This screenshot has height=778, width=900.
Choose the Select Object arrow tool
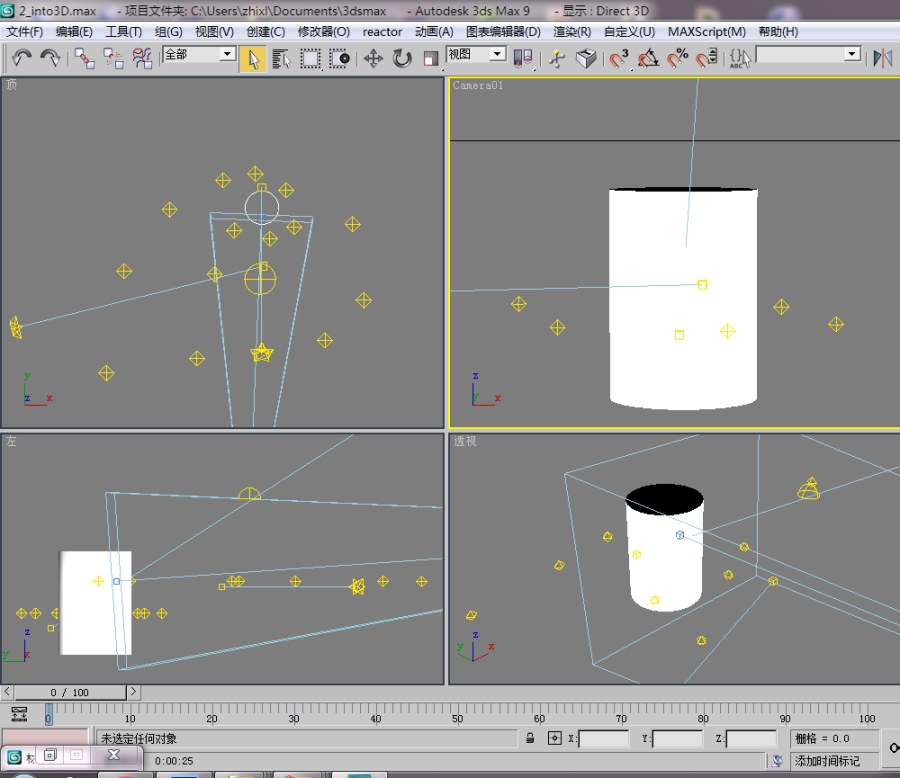tap(253, 58)
